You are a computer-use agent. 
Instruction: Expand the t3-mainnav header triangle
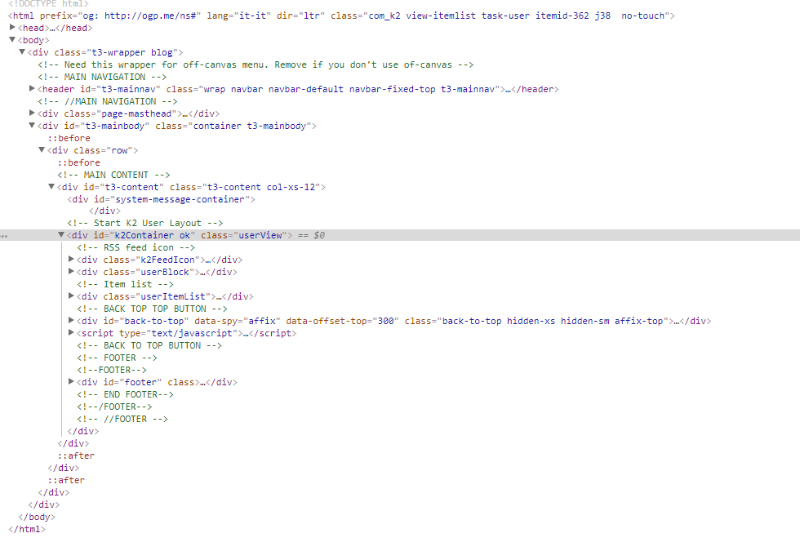point(32,89)
